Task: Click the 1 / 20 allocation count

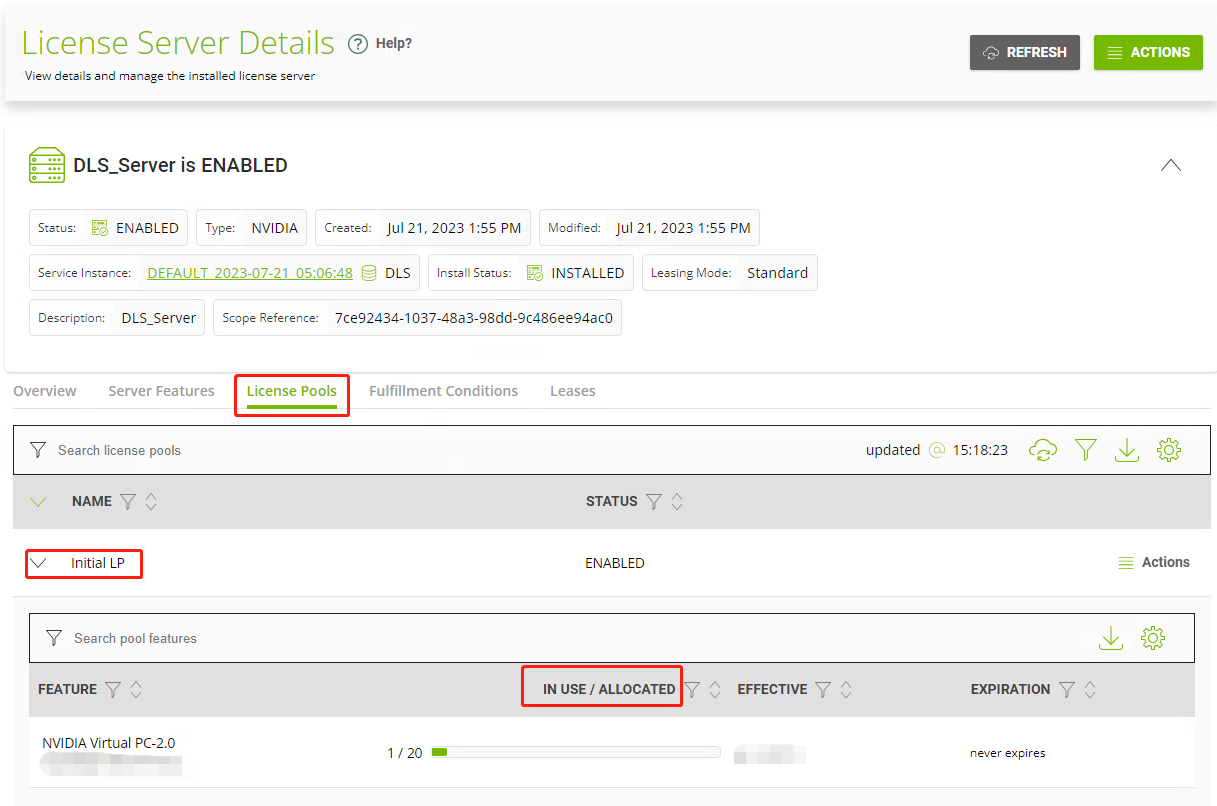Action: 405,753
